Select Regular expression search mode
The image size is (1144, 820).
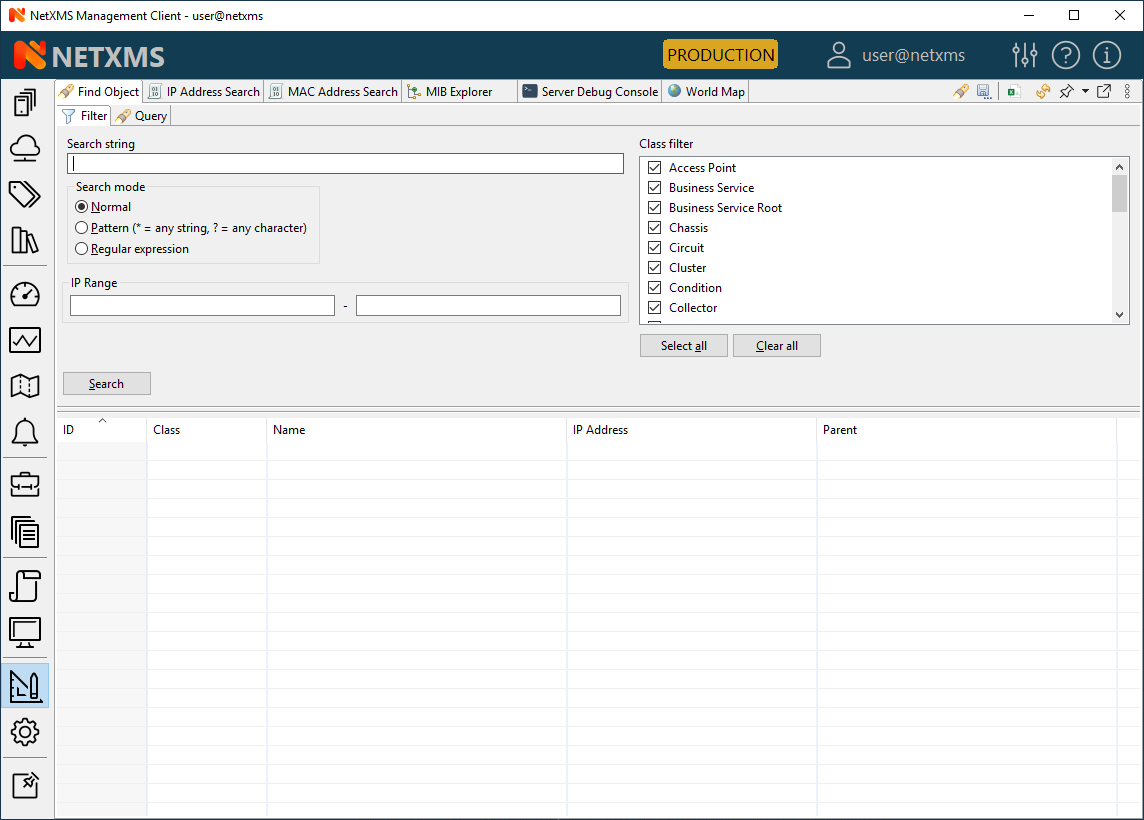tap(82, 249)
